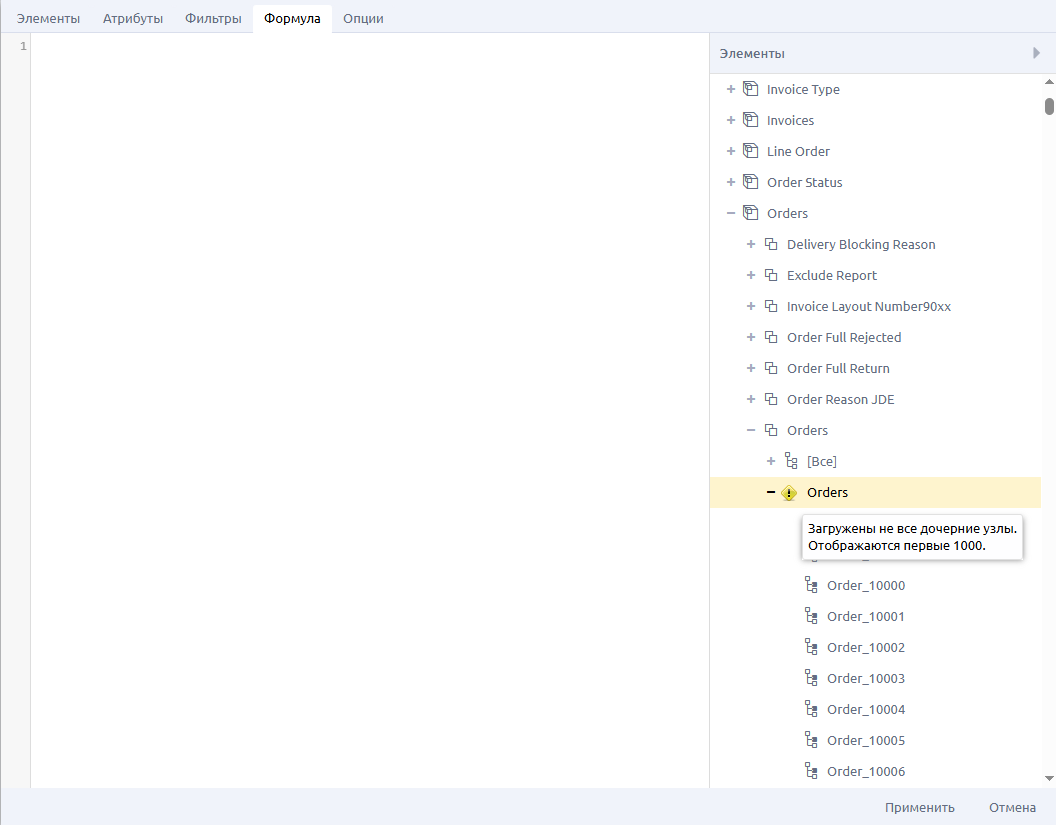Expand the Invoices node
Viewport: 1056px width, 825px height.
731,120
